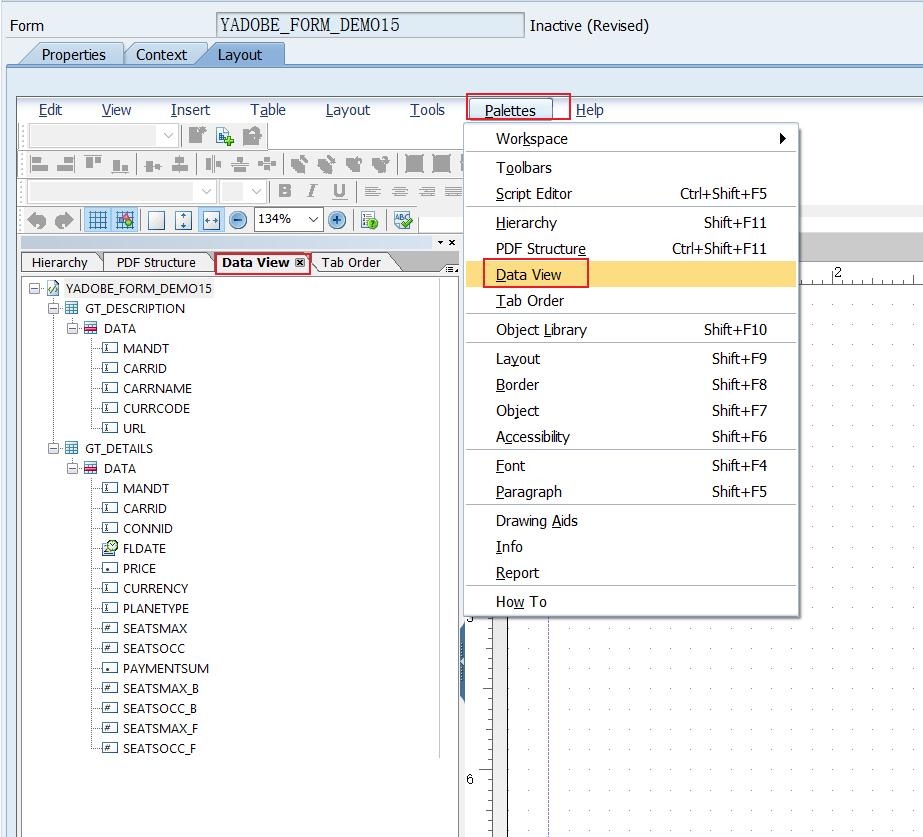This screenshot has width=923, height=837.
Task: Click the Align Center paragraph icon
Action: [x=400, y=191]
